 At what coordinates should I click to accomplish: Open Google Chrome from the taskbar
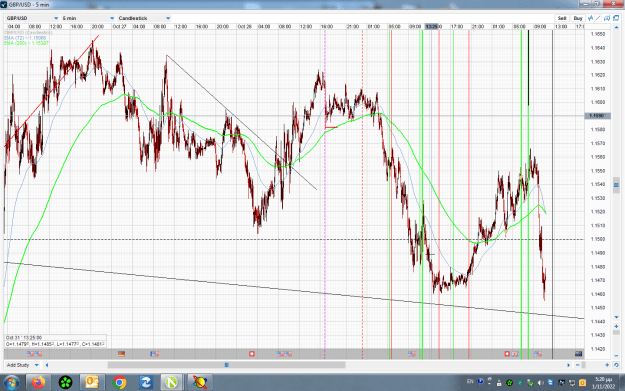(x=119, y=383)
